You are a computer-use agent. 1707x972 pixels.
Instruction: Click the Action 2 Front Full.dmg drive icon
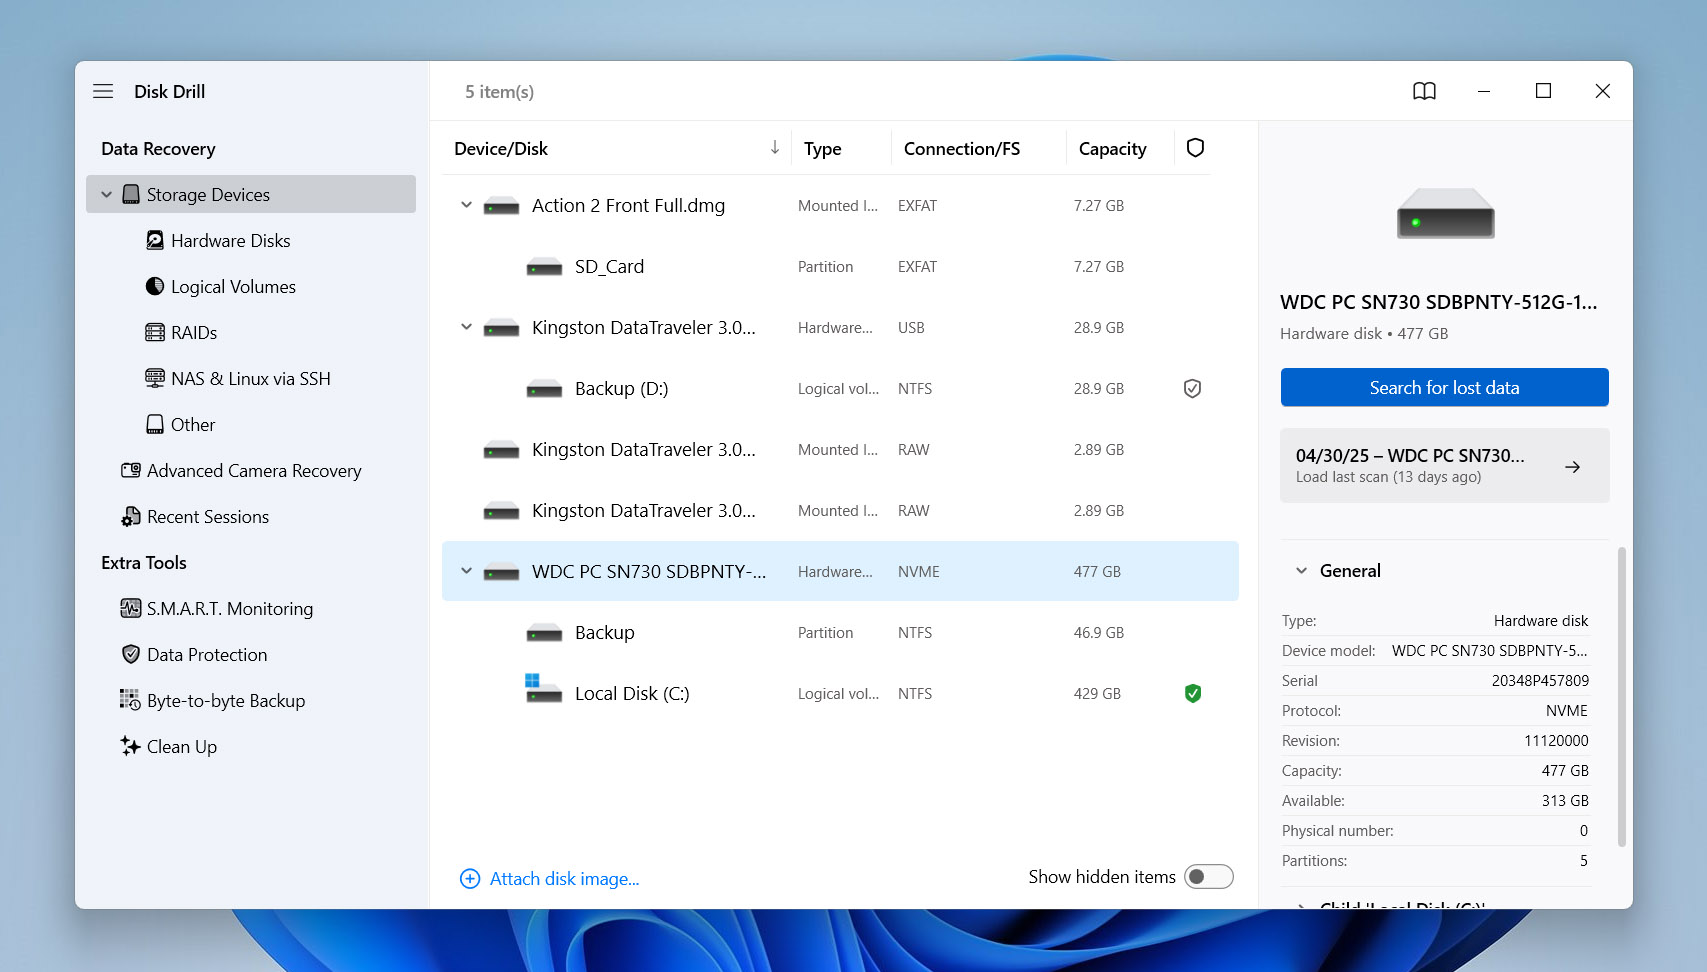click(x=501, y=206)
